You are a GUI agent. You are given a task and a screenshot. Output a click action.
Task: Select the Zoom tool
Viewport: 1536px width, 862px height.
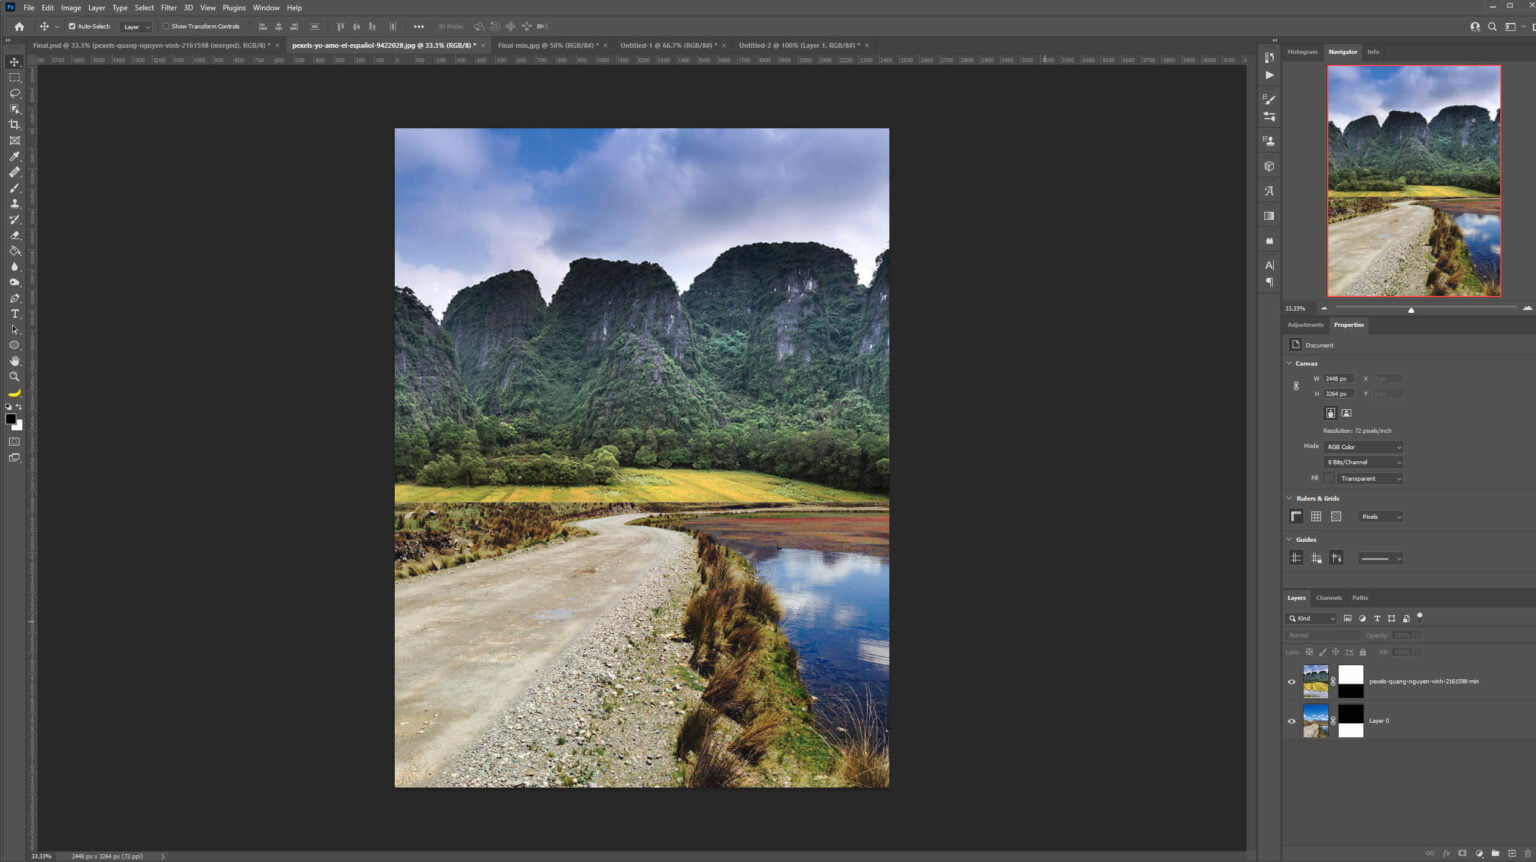[15, 377]
